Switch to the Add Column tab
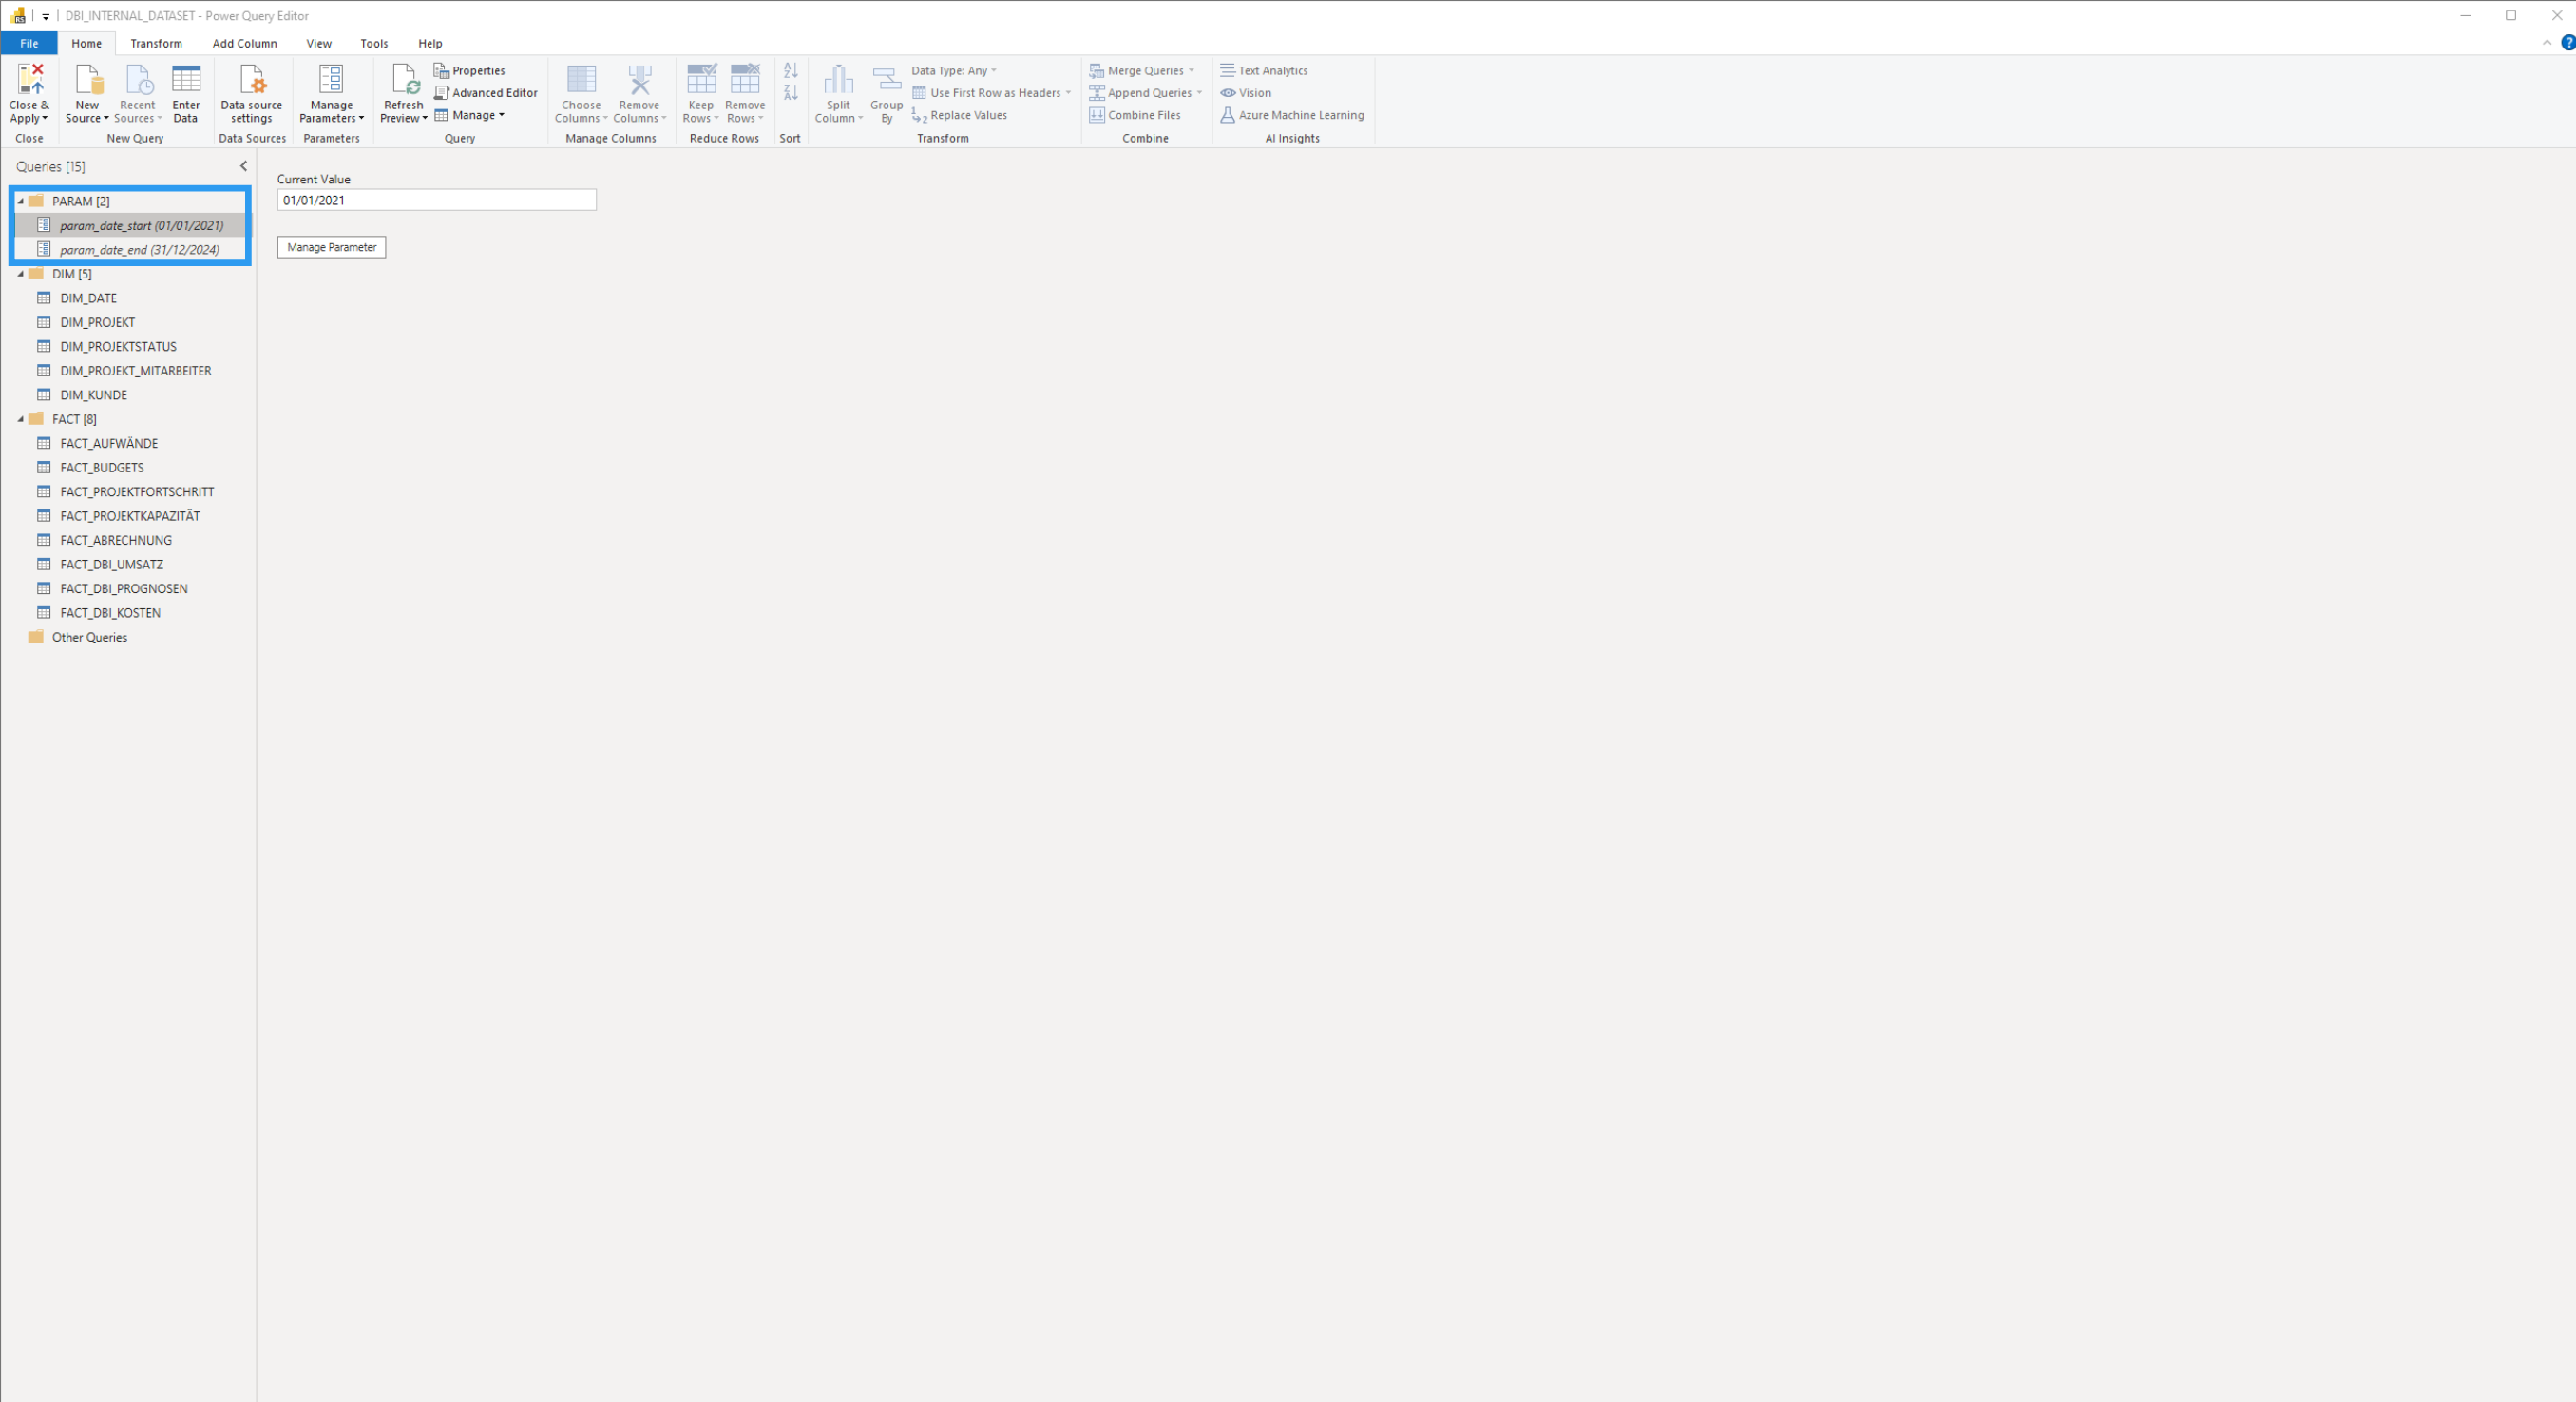This screenshot has height=1402, width=2576. pyautogui.click(x=245, y=43)
